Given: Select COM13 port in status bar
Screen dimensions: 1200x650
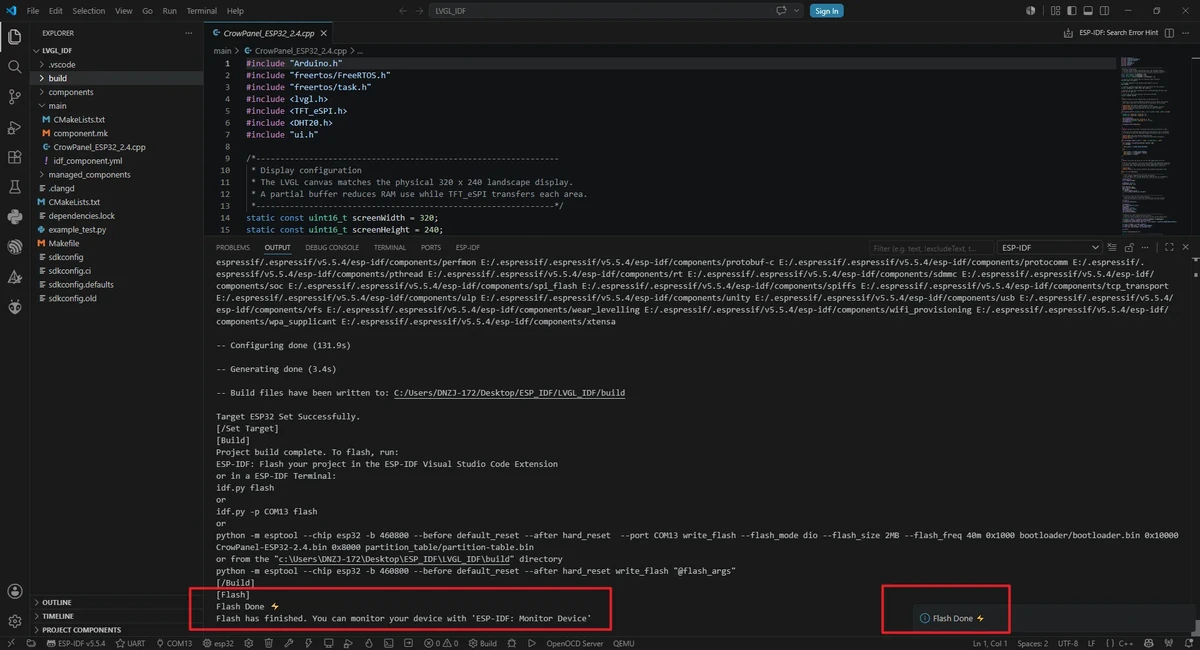Looking at the screenshot, I should click(174, 643).
